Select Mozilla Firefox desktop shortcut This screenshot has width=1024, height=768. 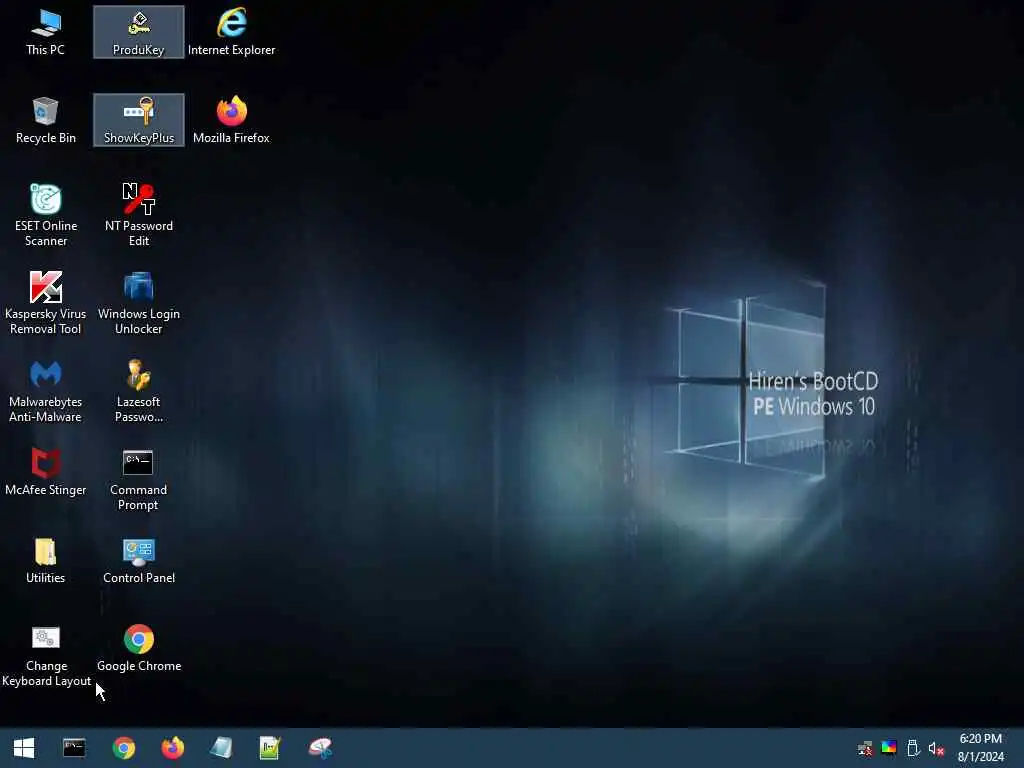pos(231,120)
